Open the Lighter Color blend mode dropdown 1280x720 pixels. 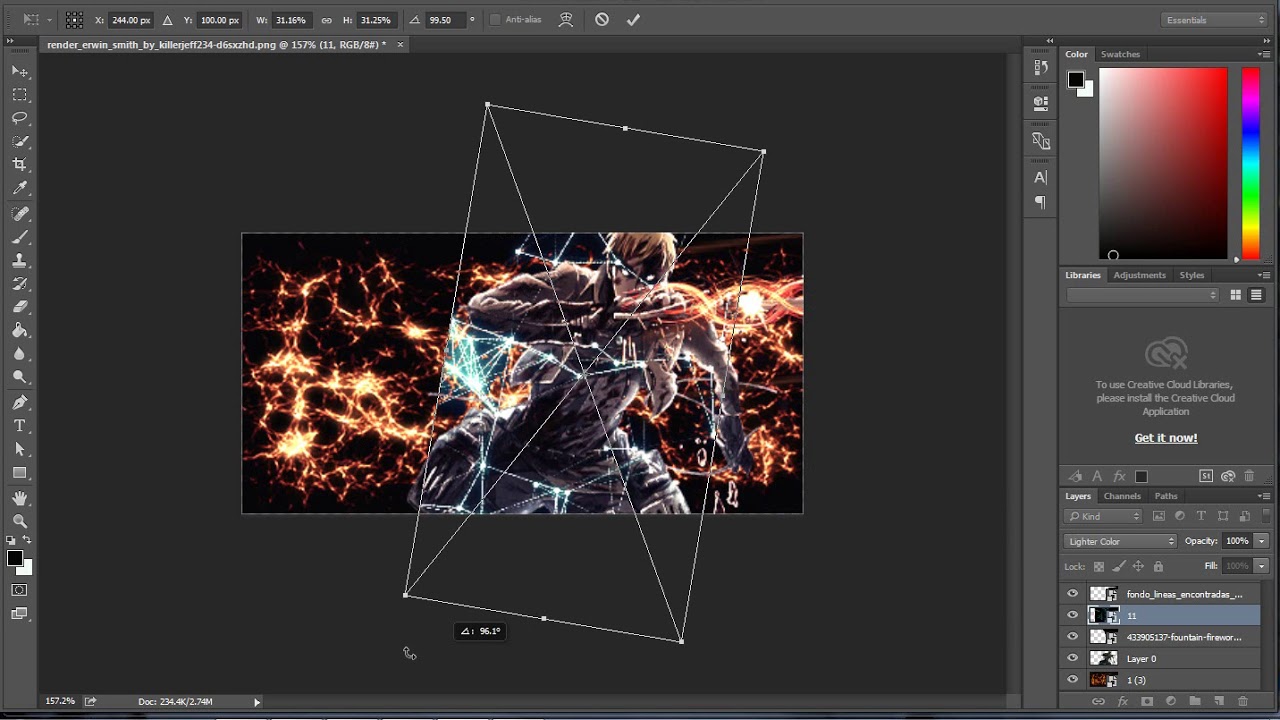(x=1120, y=541)
